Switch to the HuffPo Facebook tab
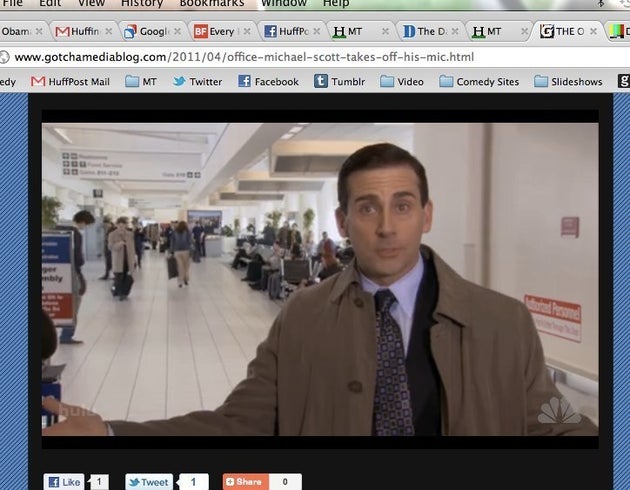Screen dimensions: 630x490 coord(292,31)
